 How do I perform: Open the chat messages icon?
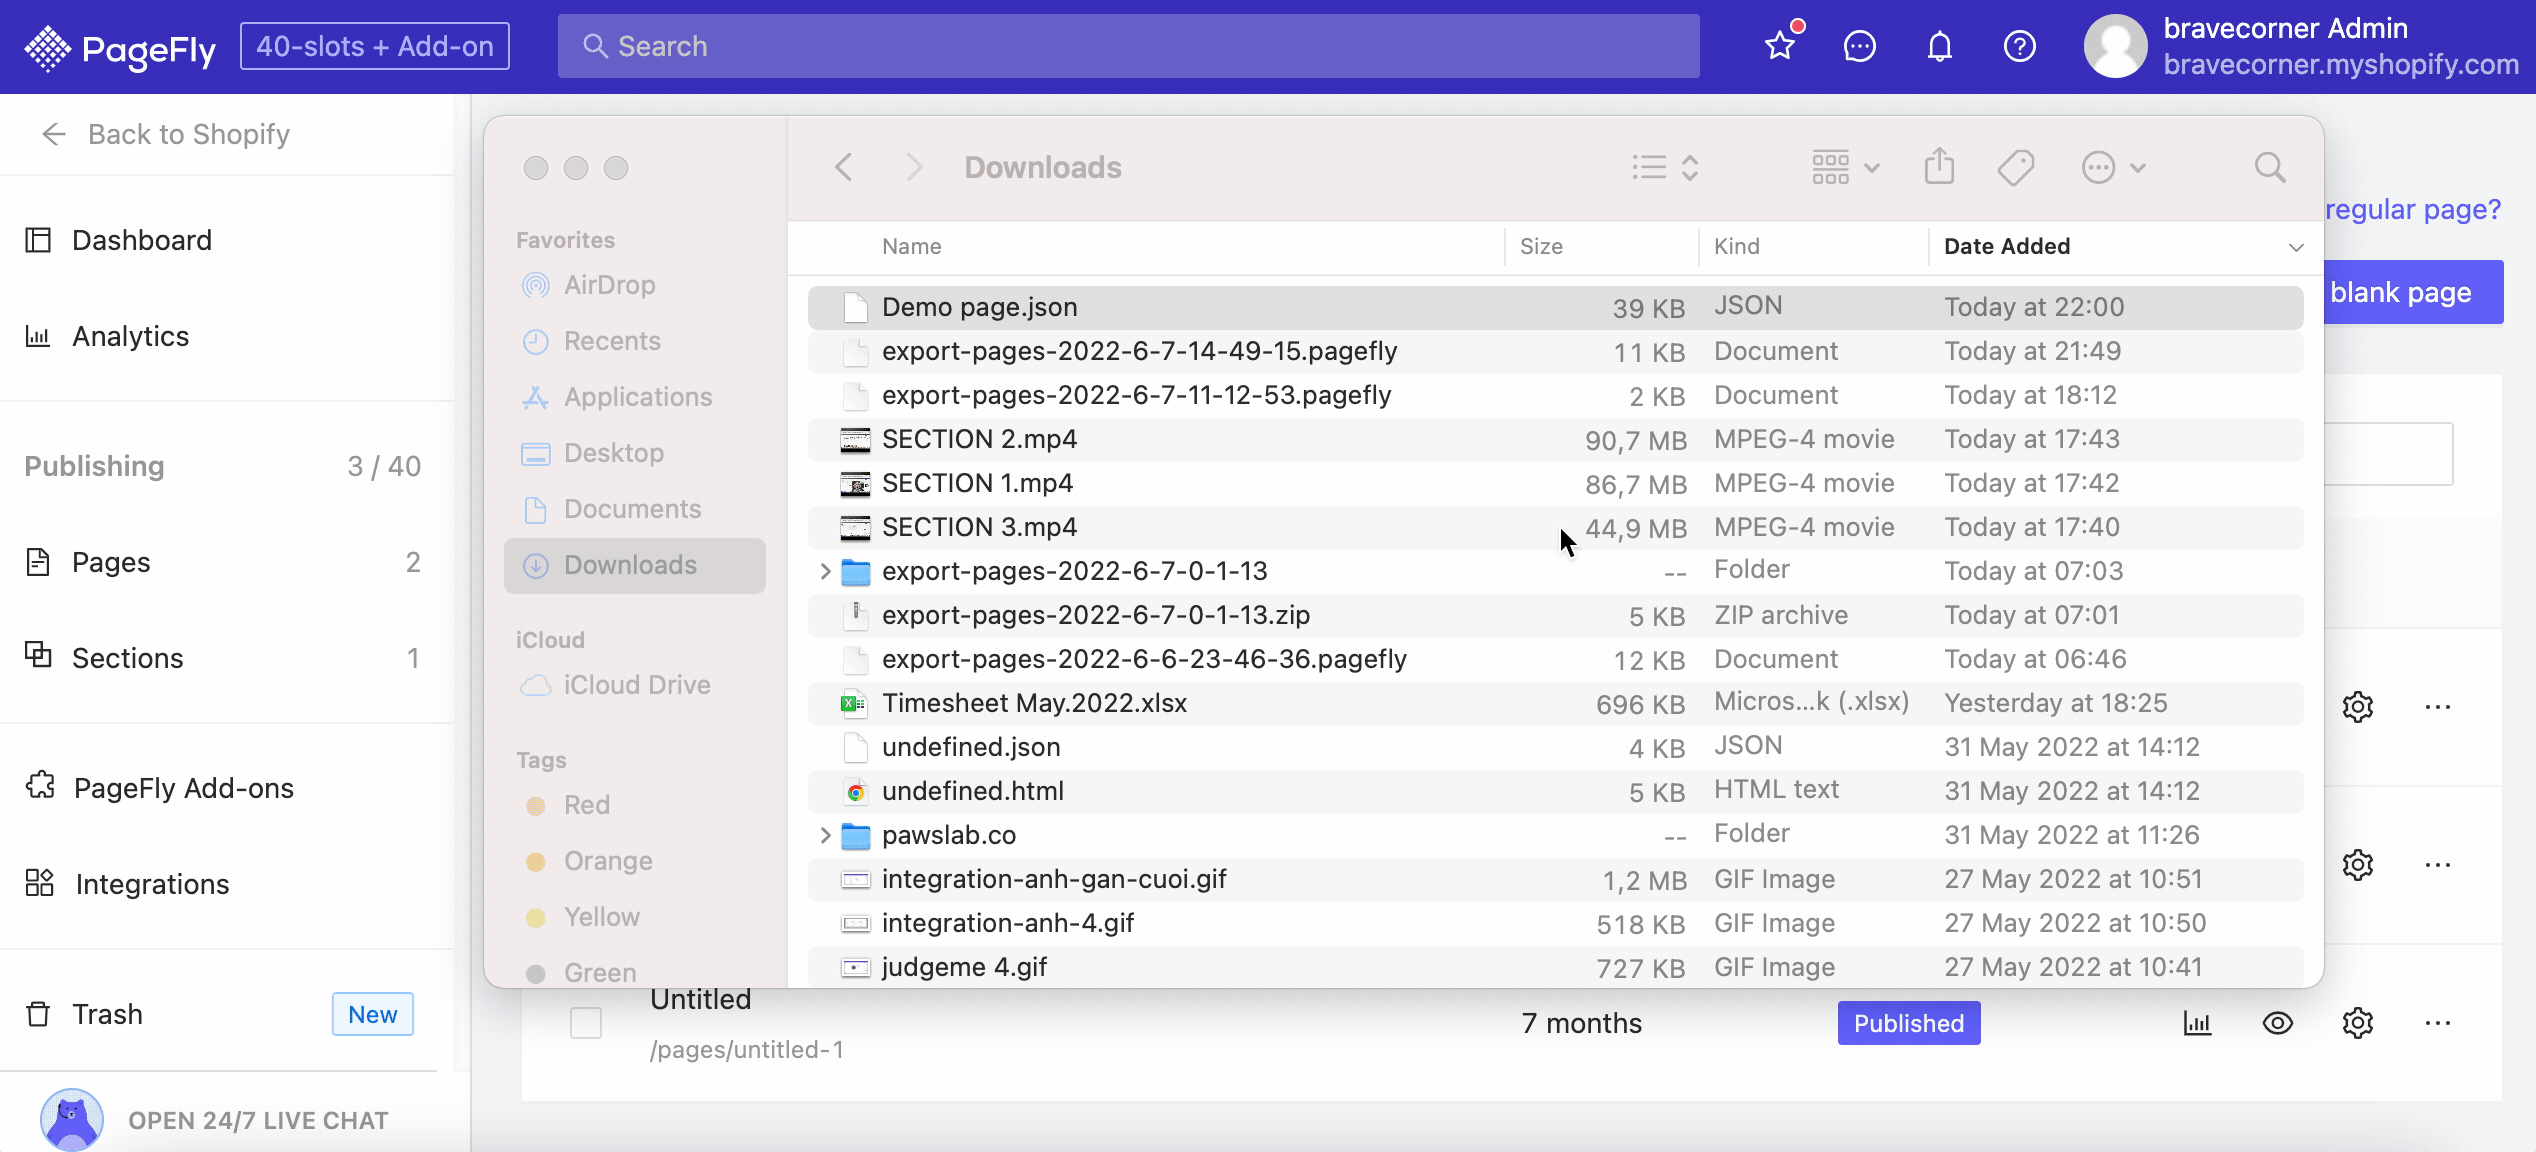tap(1860, 46)
